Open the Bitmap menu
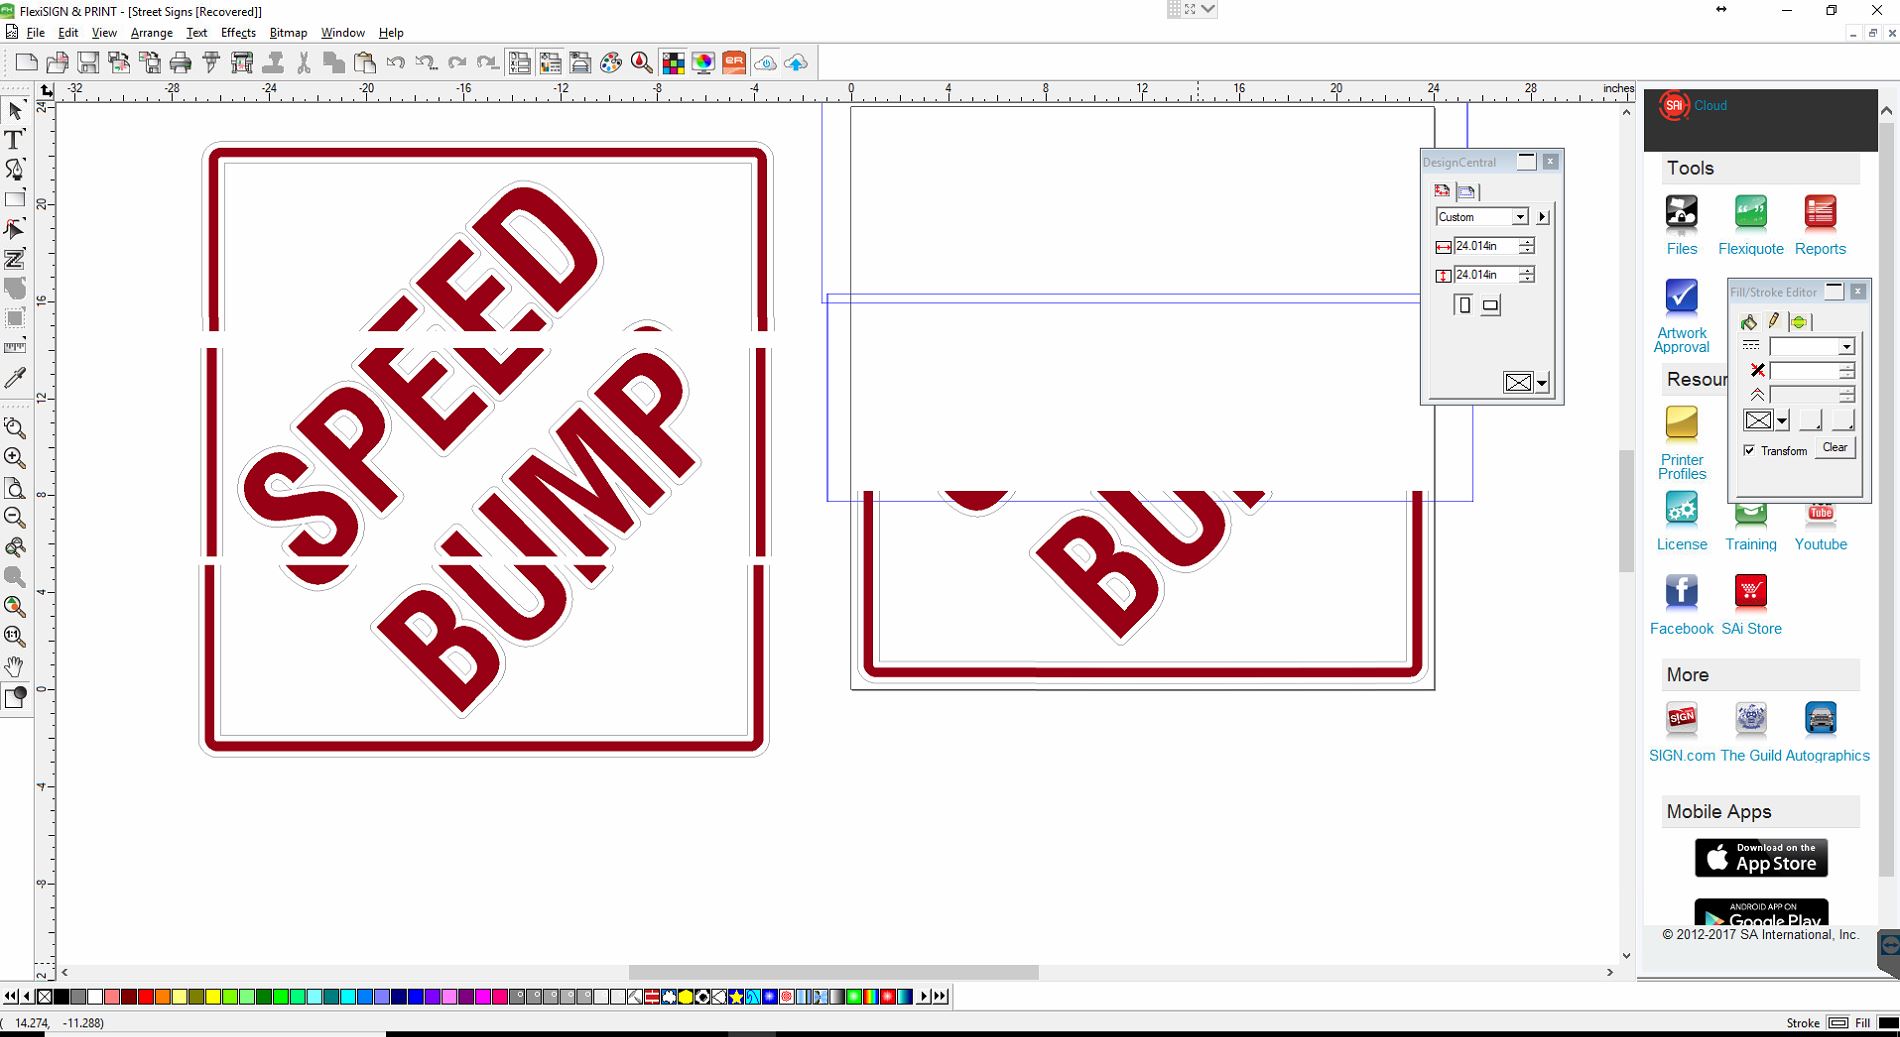The width and height of the screenshot is (1900, 1037). pyautogui.click(x=288, y=33)
